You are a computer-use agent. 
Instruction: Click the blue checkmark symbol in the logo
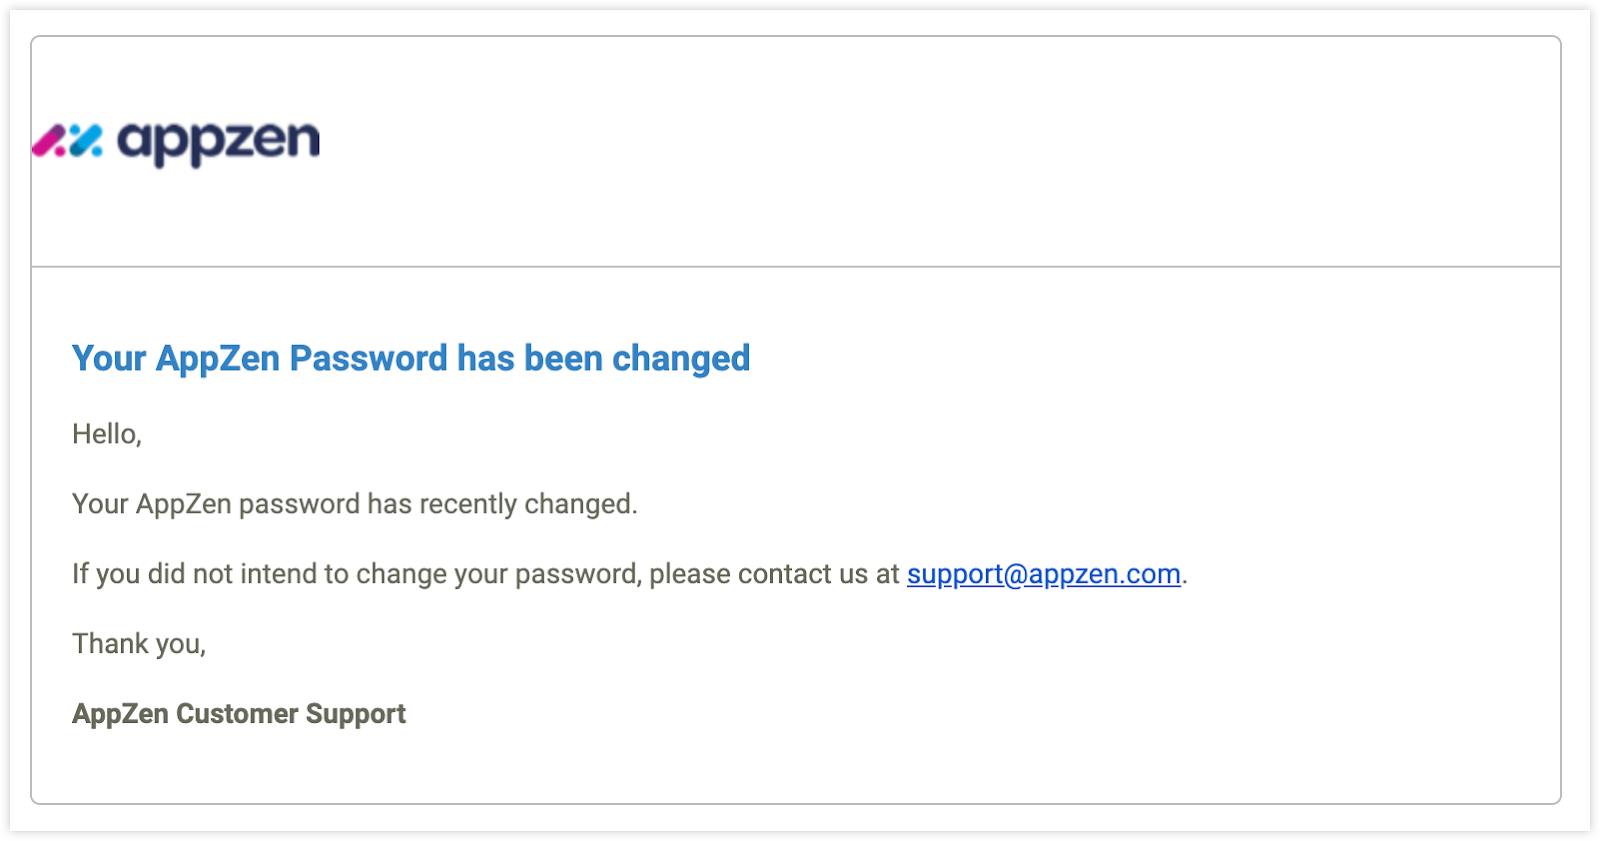coord(86,141)
